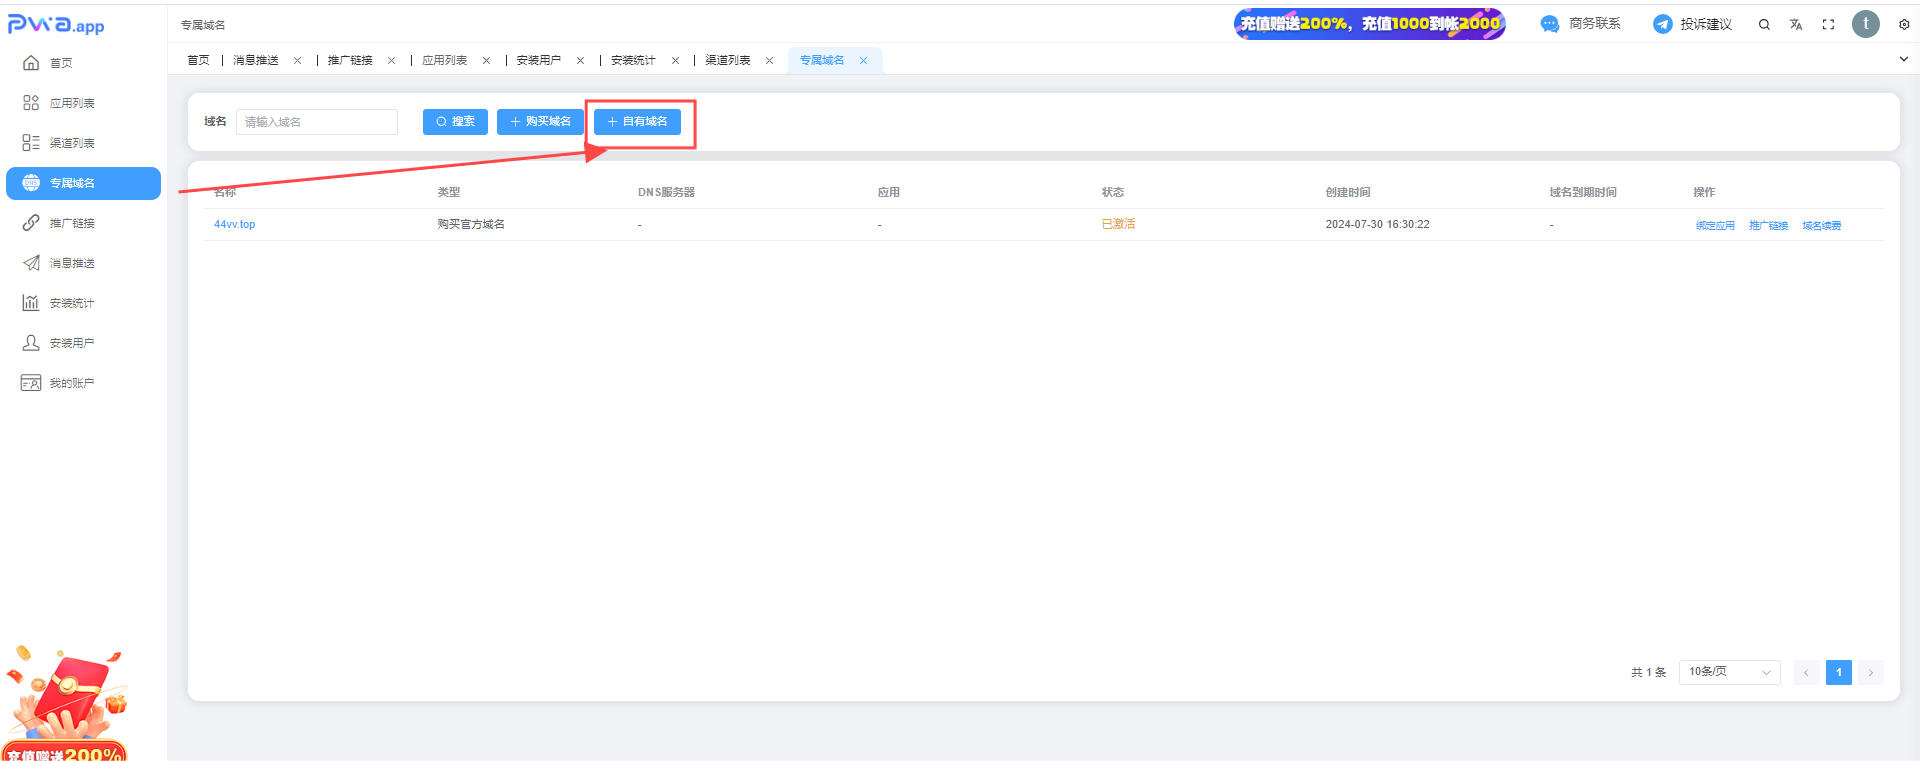Open 投诉建议 Telegram icon
This screenshot has width=1920, height=761.
pos(1662,24)
